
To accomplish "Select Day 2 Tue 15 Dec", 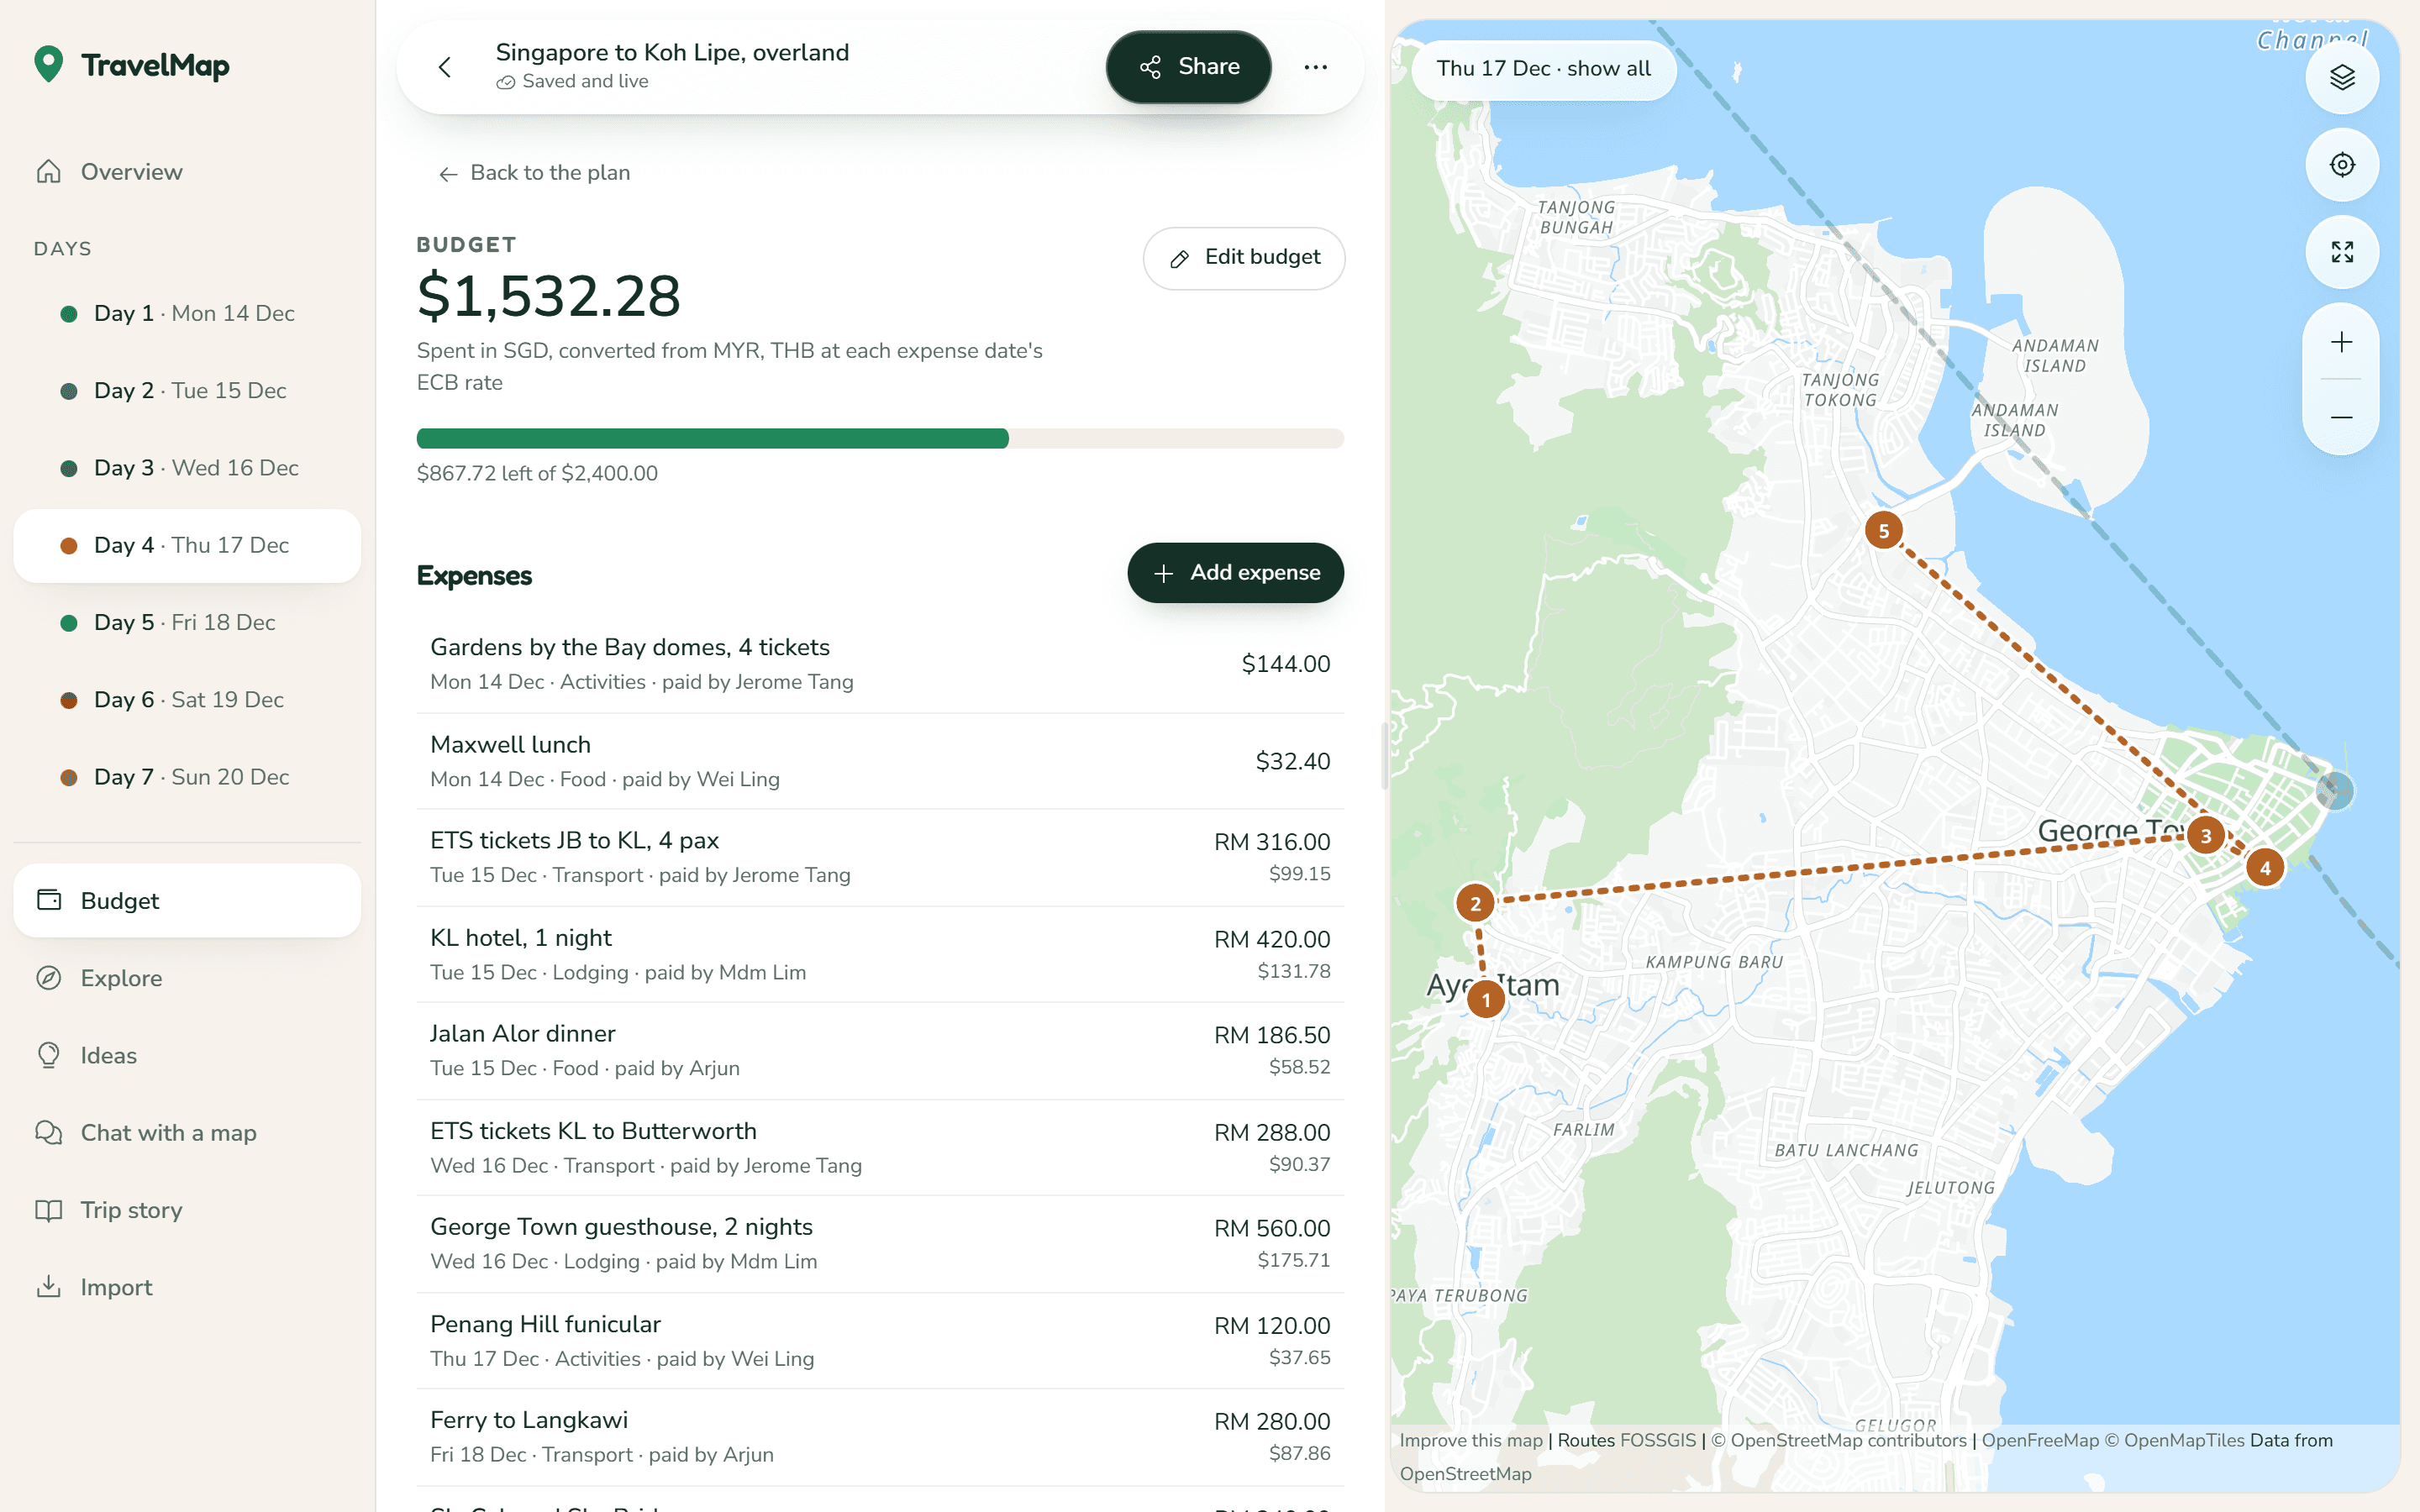I will coord(187,391).
